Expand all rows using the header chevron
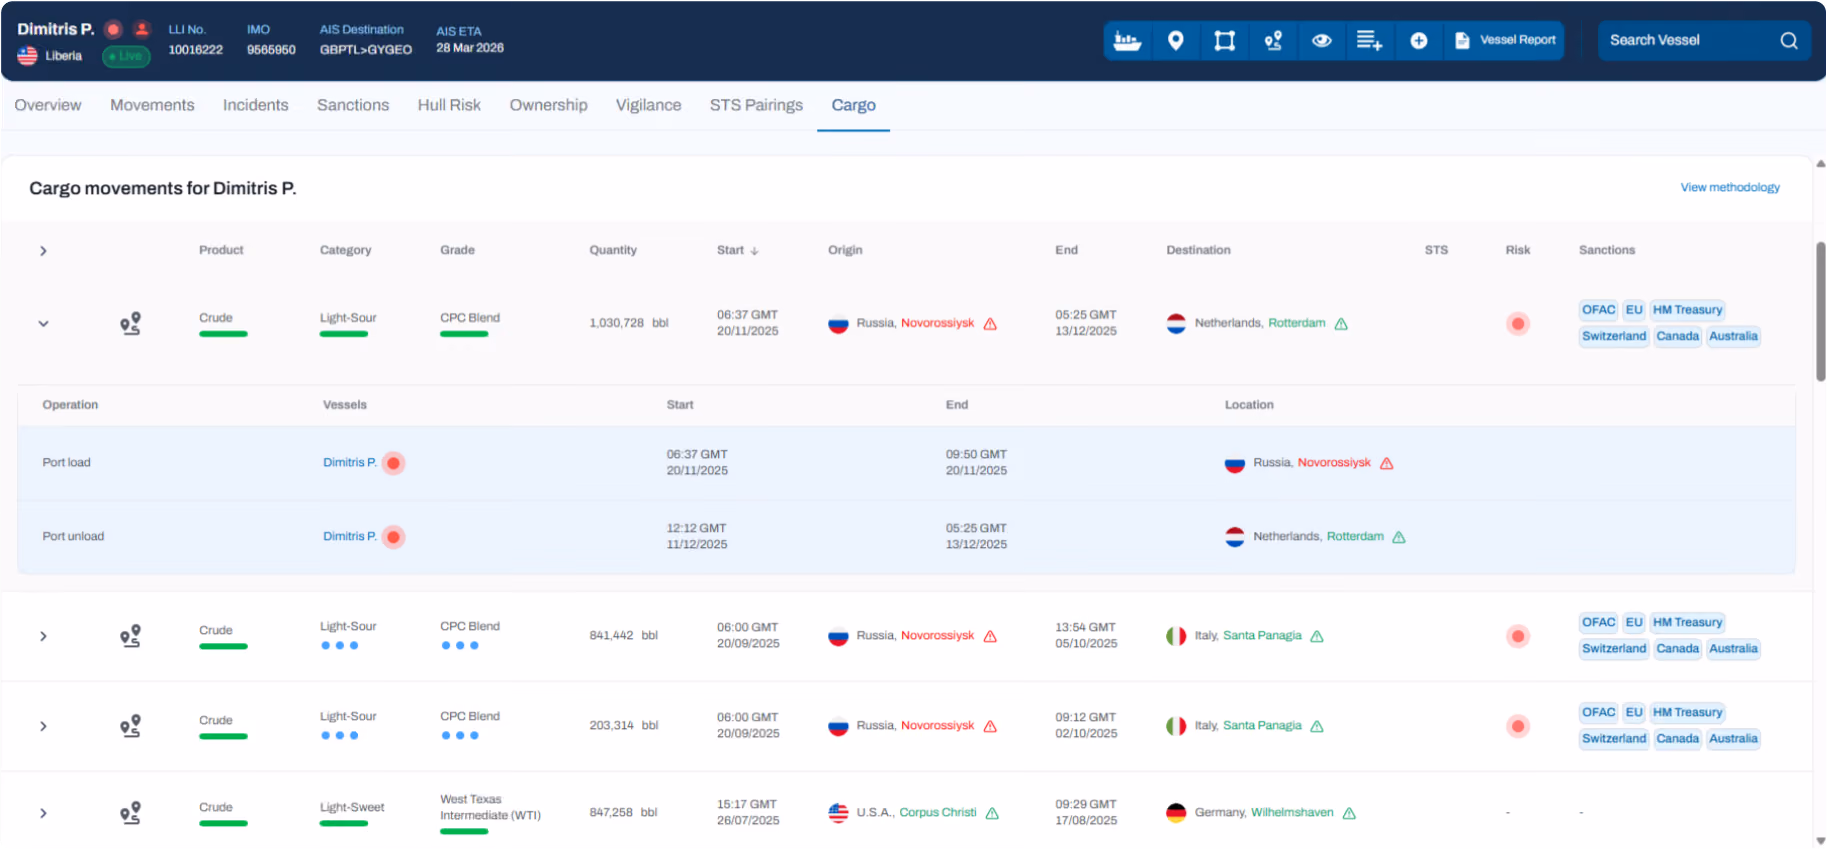The width and height of the screenshot is (1827, 849). (43, 251)
